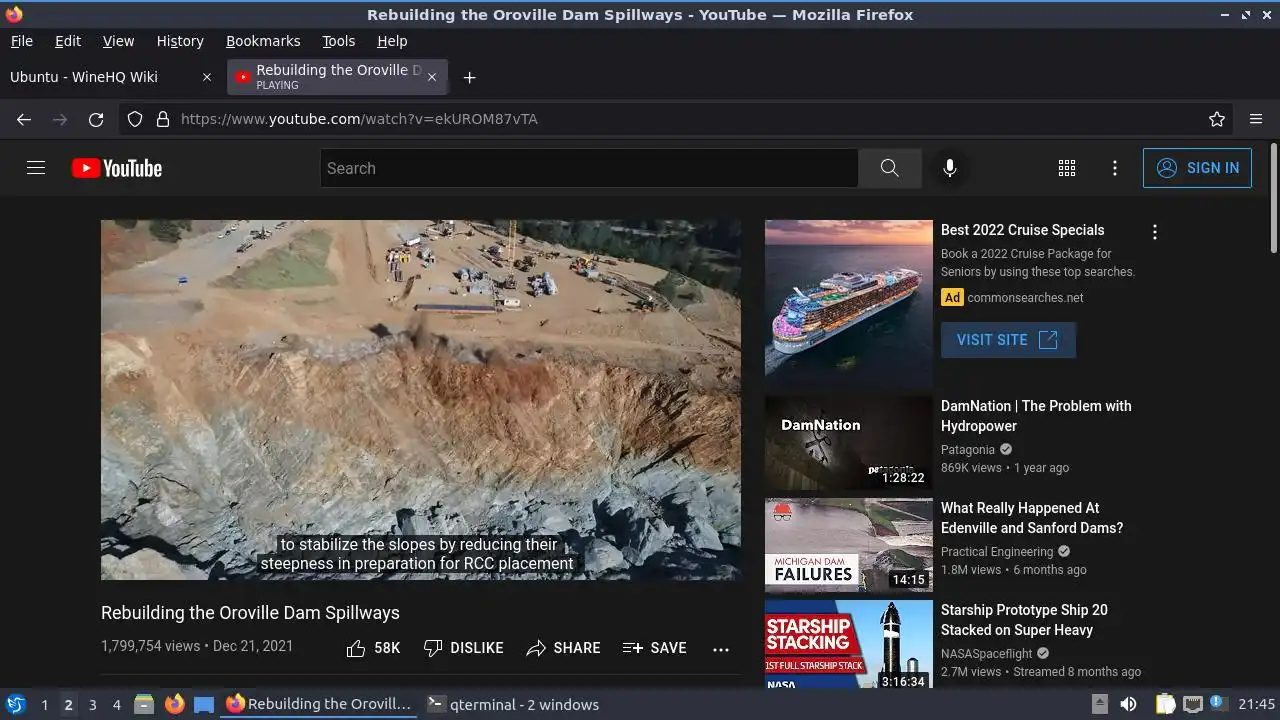The width and height of the screenshot is (1280, 720).
Task: Click the Practical Engineering channel name
Action: coord(997,552)
